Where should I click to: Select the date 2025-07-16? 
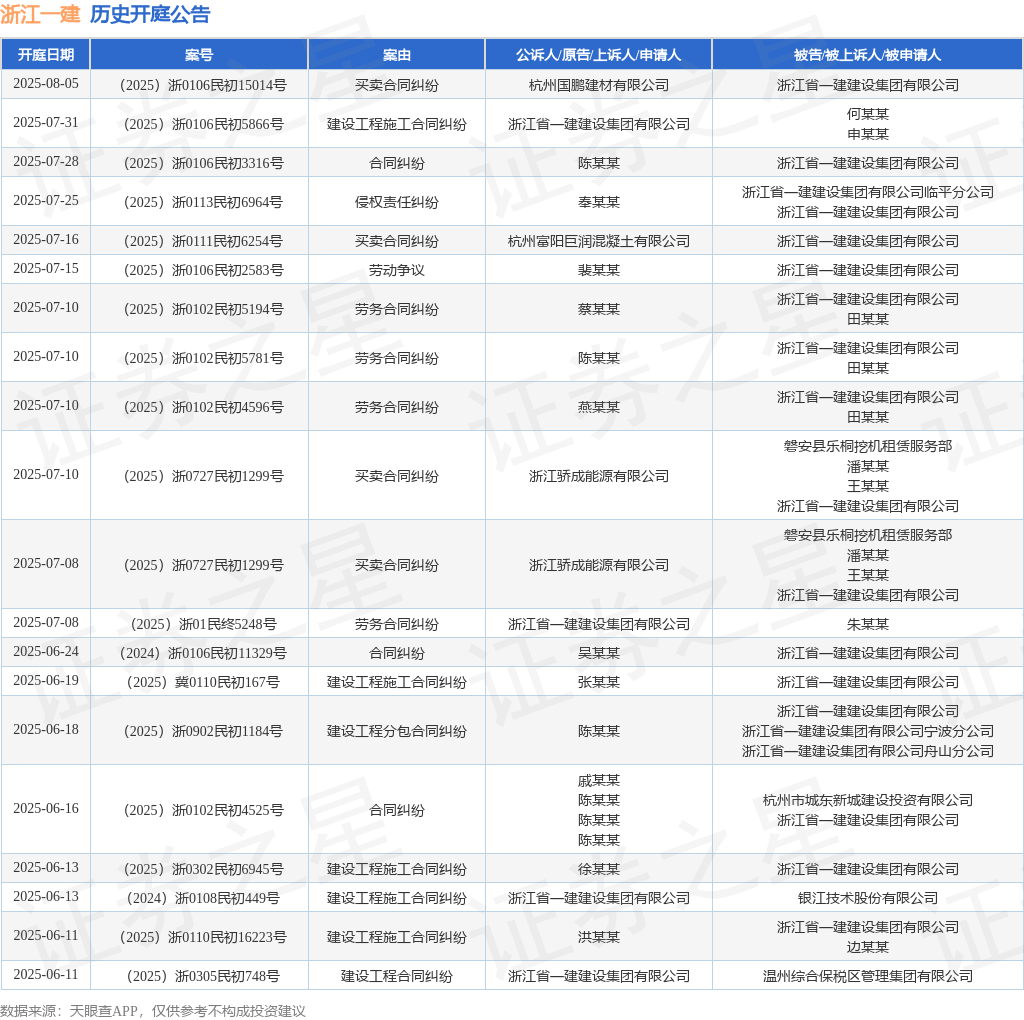click(x=46, y=240)
